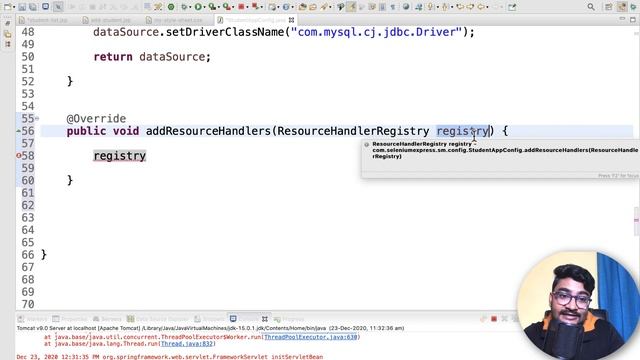Open the Data Source Explorer tab
The image size is (640, 360).
(158, 319)
